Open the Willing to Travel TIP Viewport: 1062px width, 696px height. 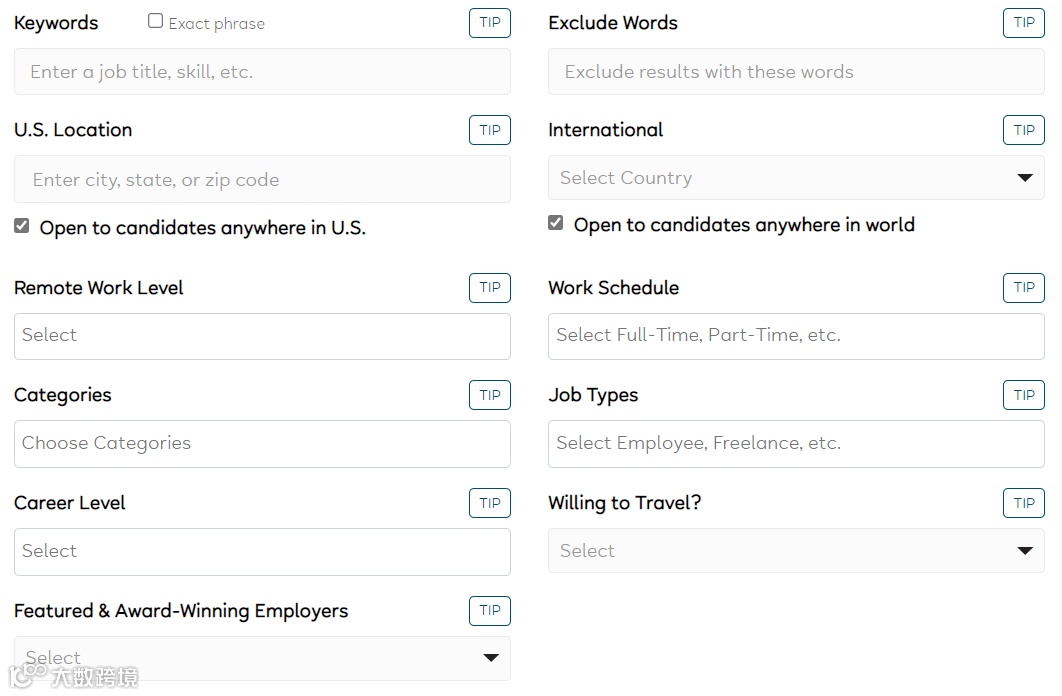(1023, 503)
